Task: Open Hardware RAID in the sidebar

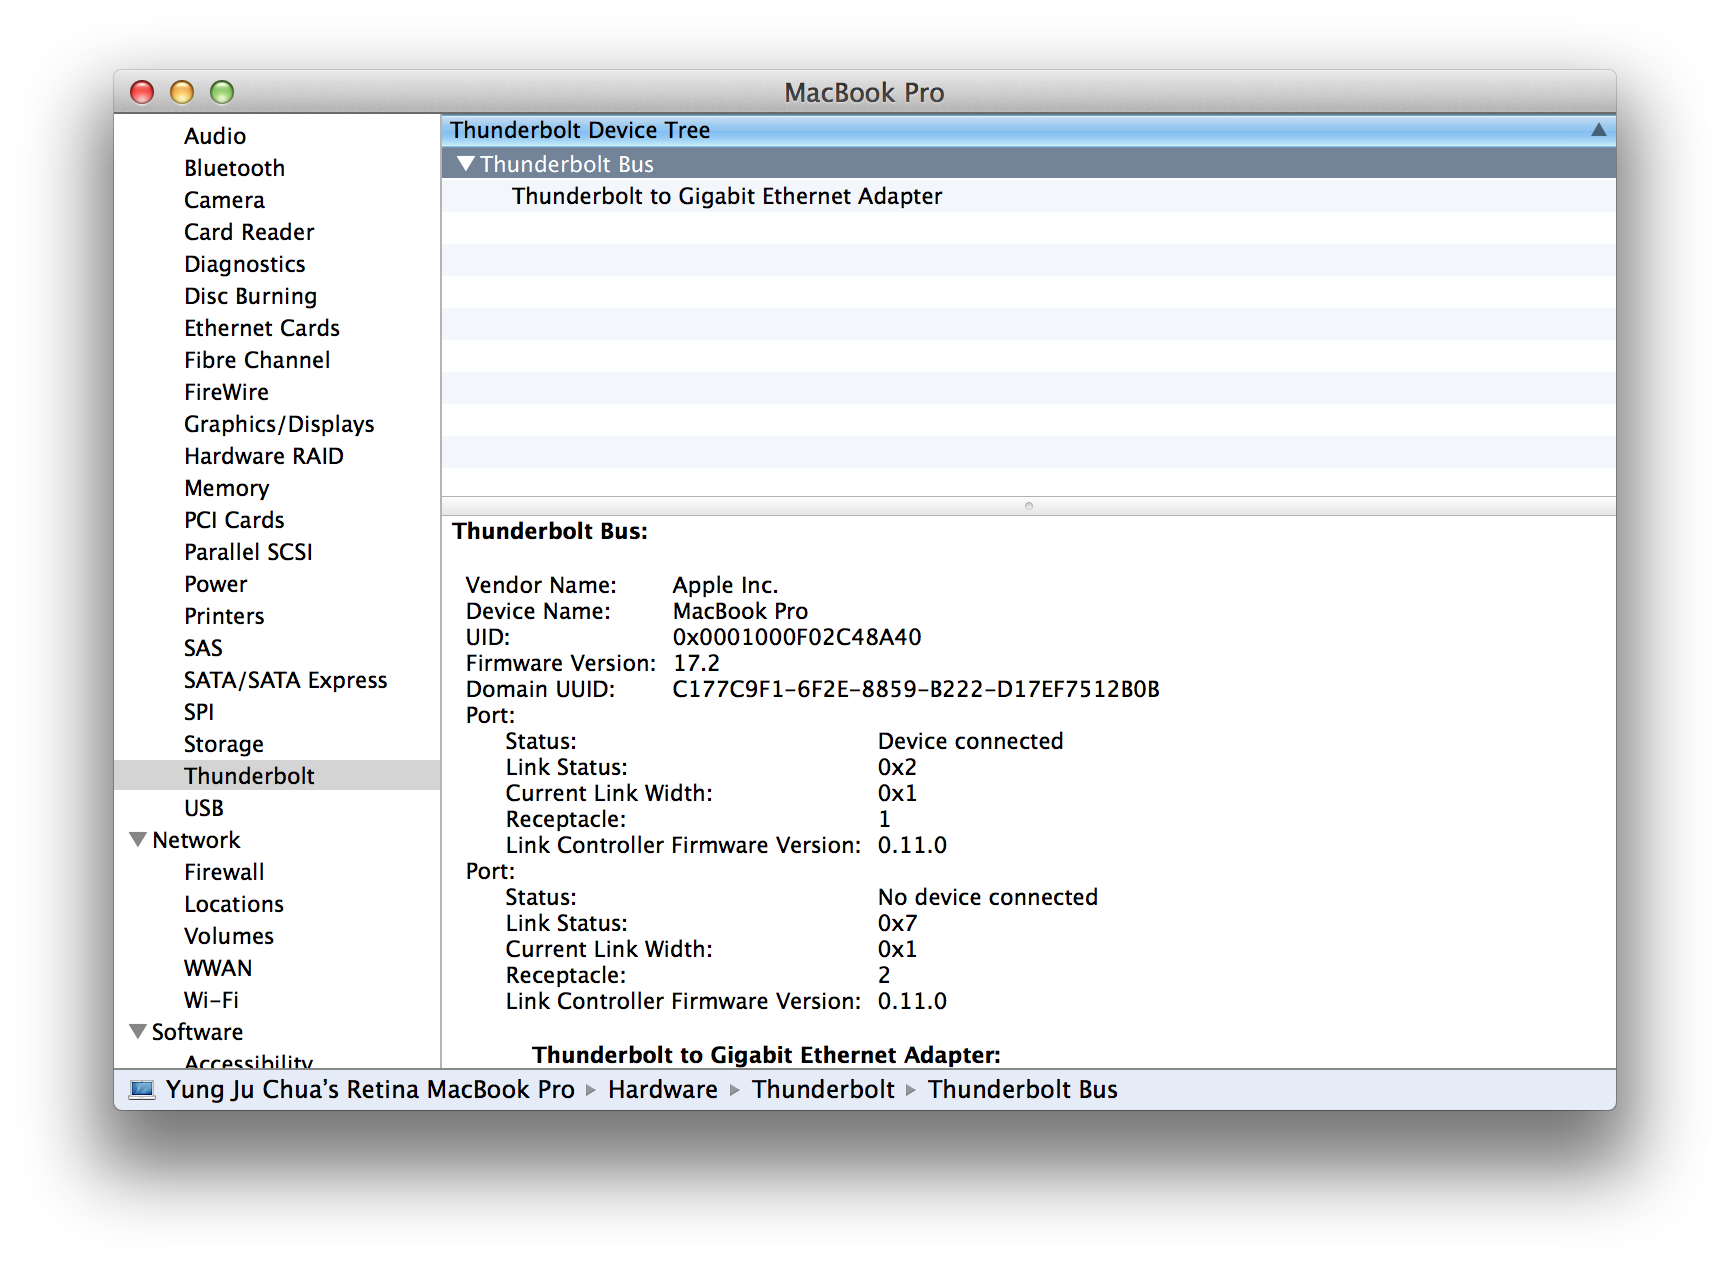Action: tap(264, 456)
